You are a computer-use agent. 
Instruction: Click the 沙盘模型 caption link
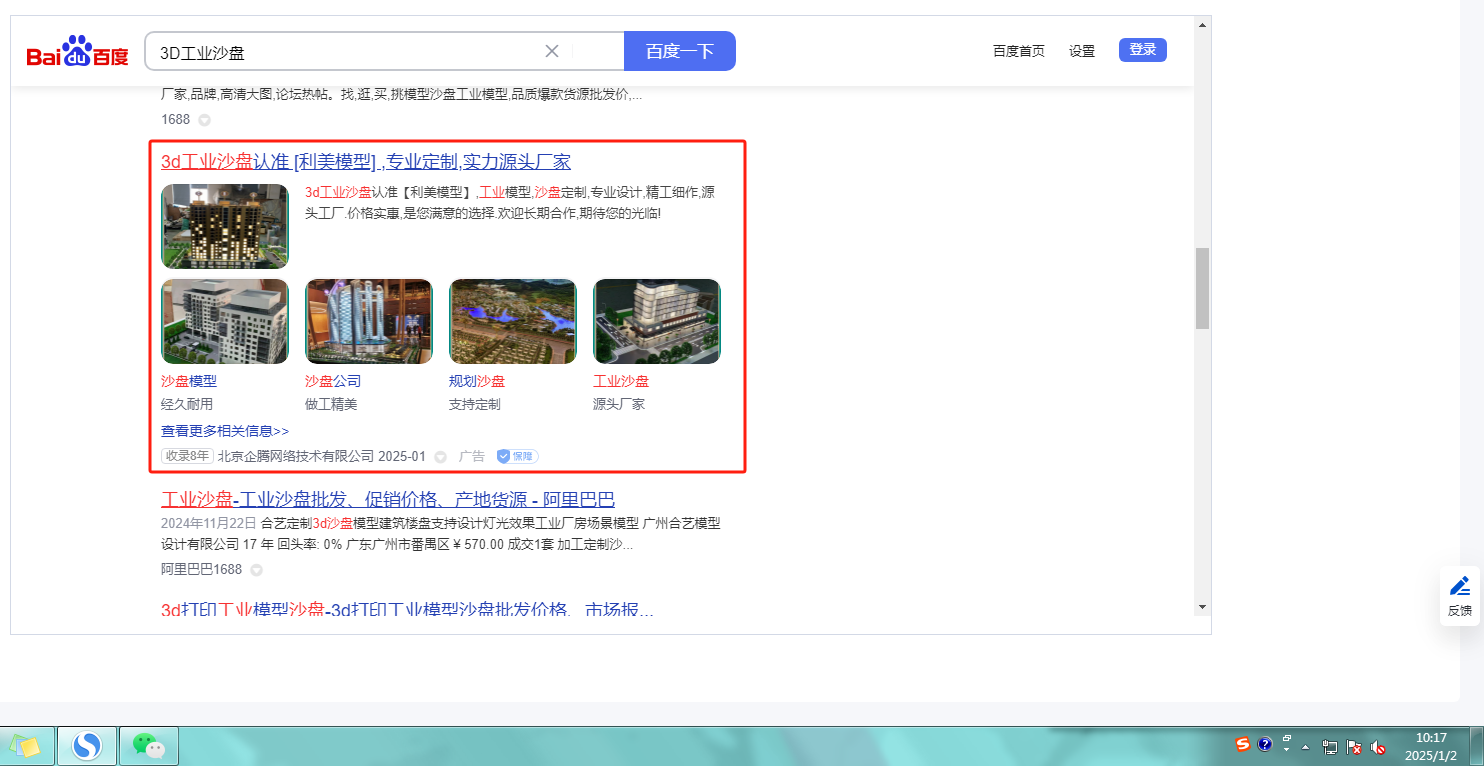[x=189, y=381]
